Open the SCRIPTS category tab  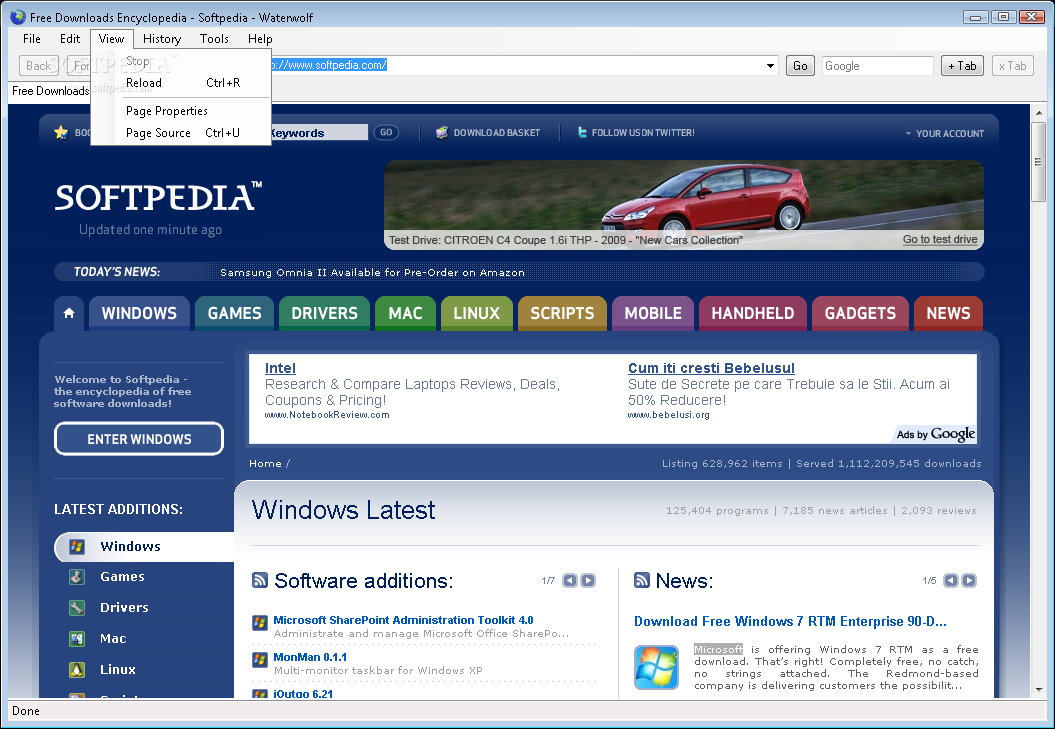562,313
